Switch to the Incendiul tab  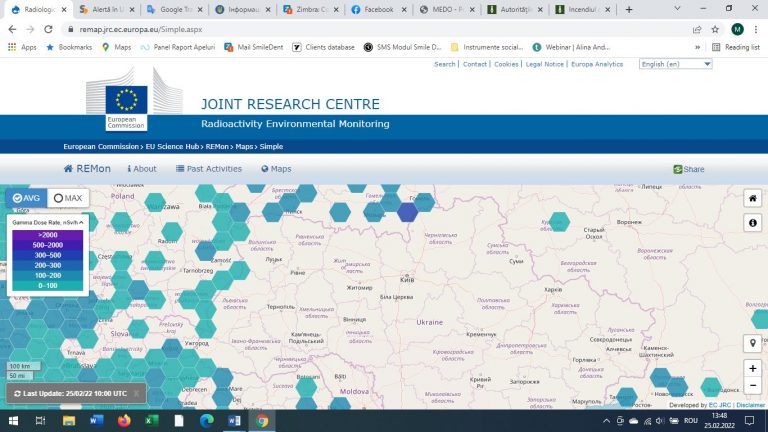click(x=582, y=9)
